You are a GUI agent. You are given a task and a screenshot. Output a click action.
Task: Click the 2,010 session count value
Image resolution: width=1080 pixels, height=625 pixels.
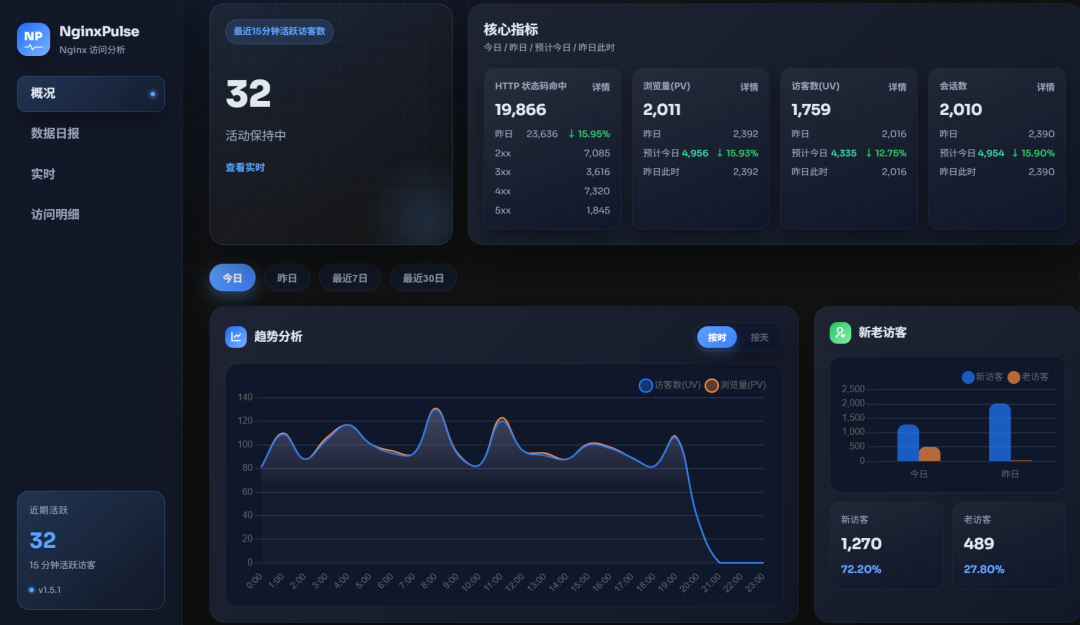pyautogui.click(x=960, y=110)
